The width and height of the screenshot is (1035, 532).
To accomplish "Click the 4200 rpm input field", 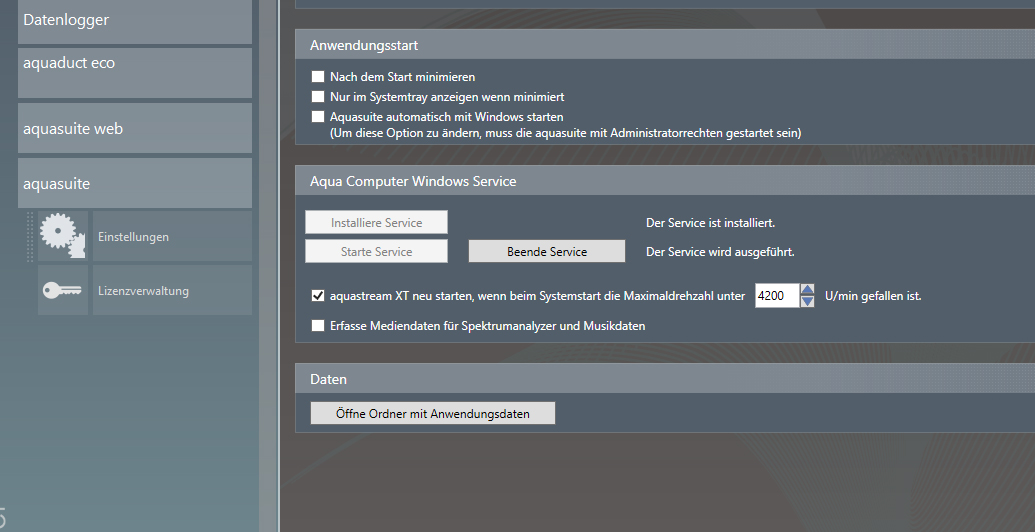I will 776,296.
